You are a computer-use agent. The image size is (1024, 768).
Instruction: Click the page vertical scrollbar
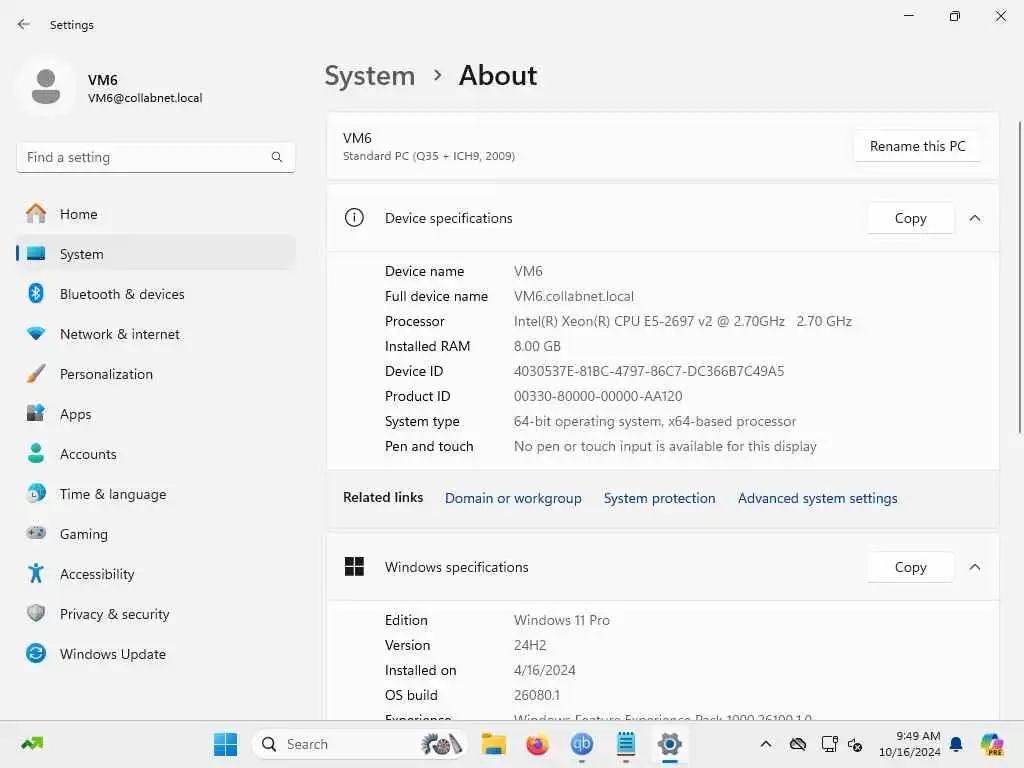pos(1019,277)
